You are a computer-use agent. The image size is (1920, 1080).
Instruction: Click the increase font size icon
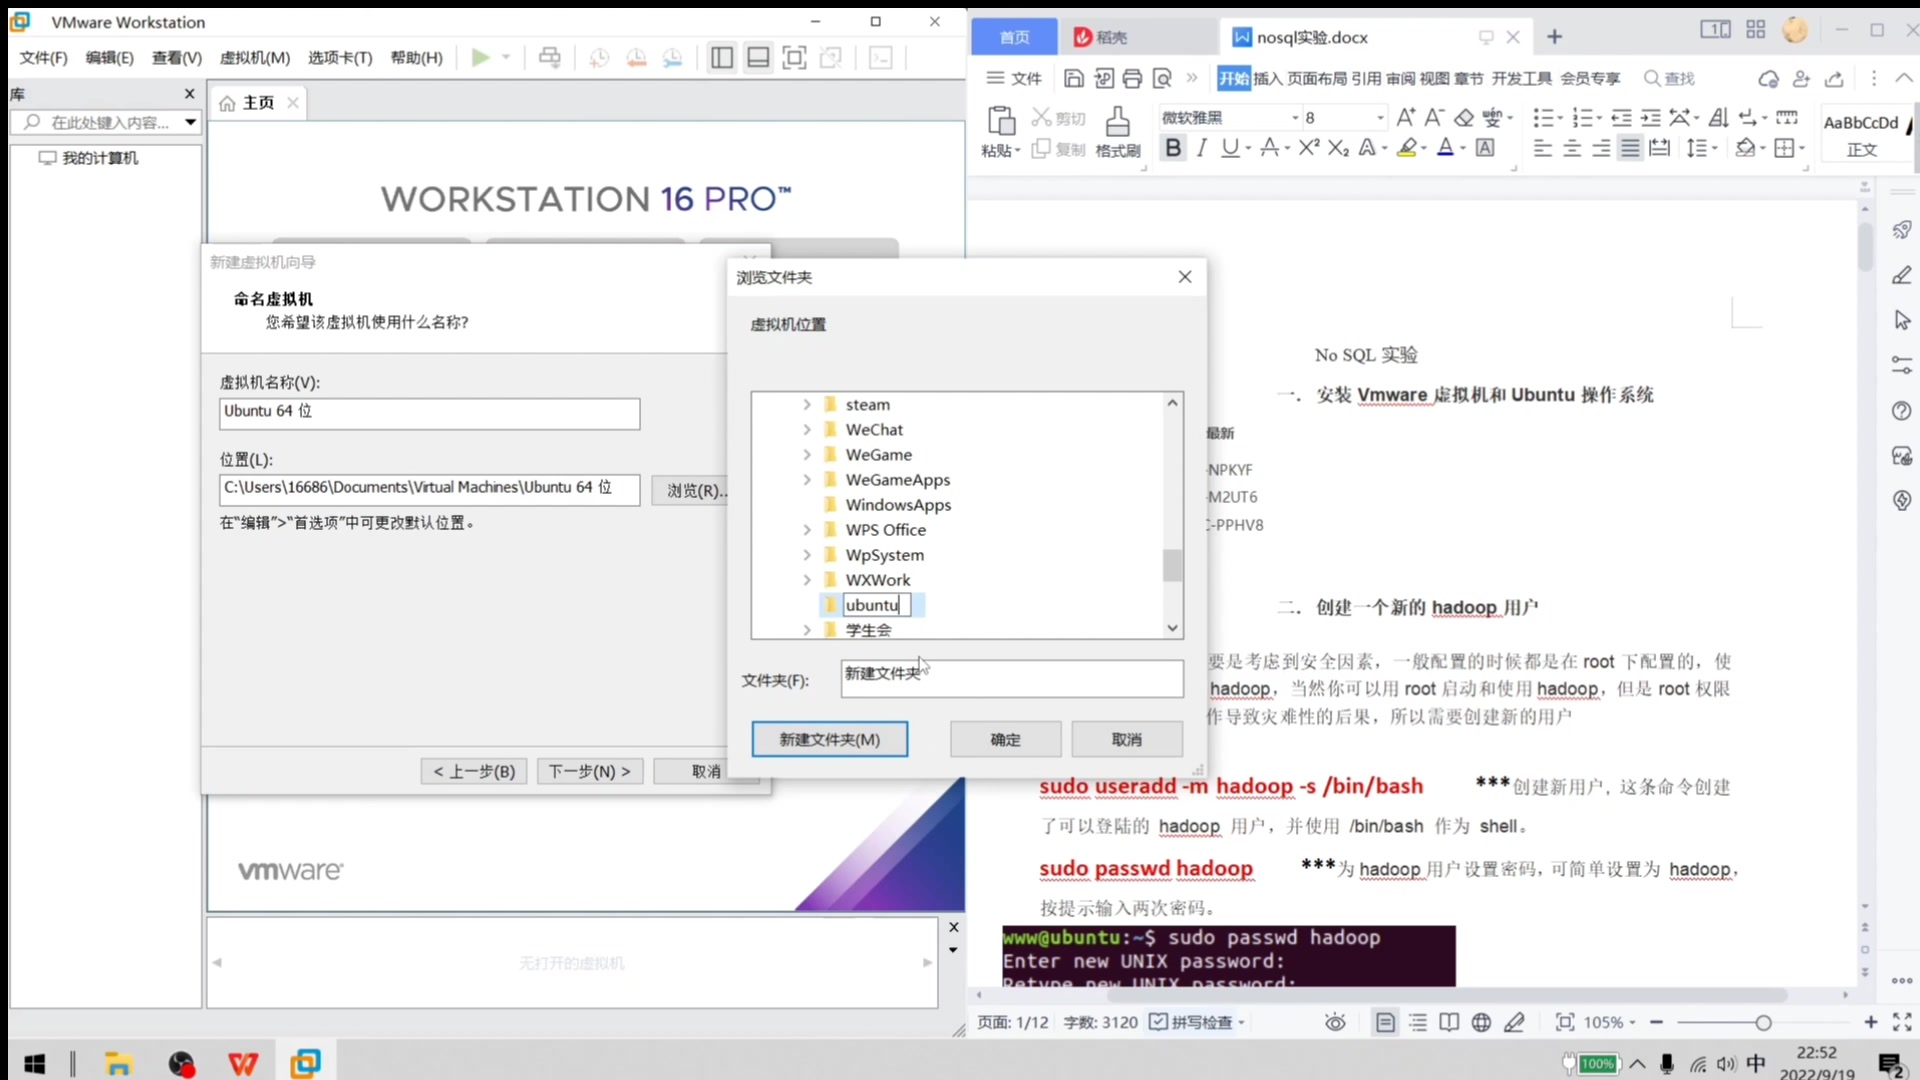(x=1405, y=117)
